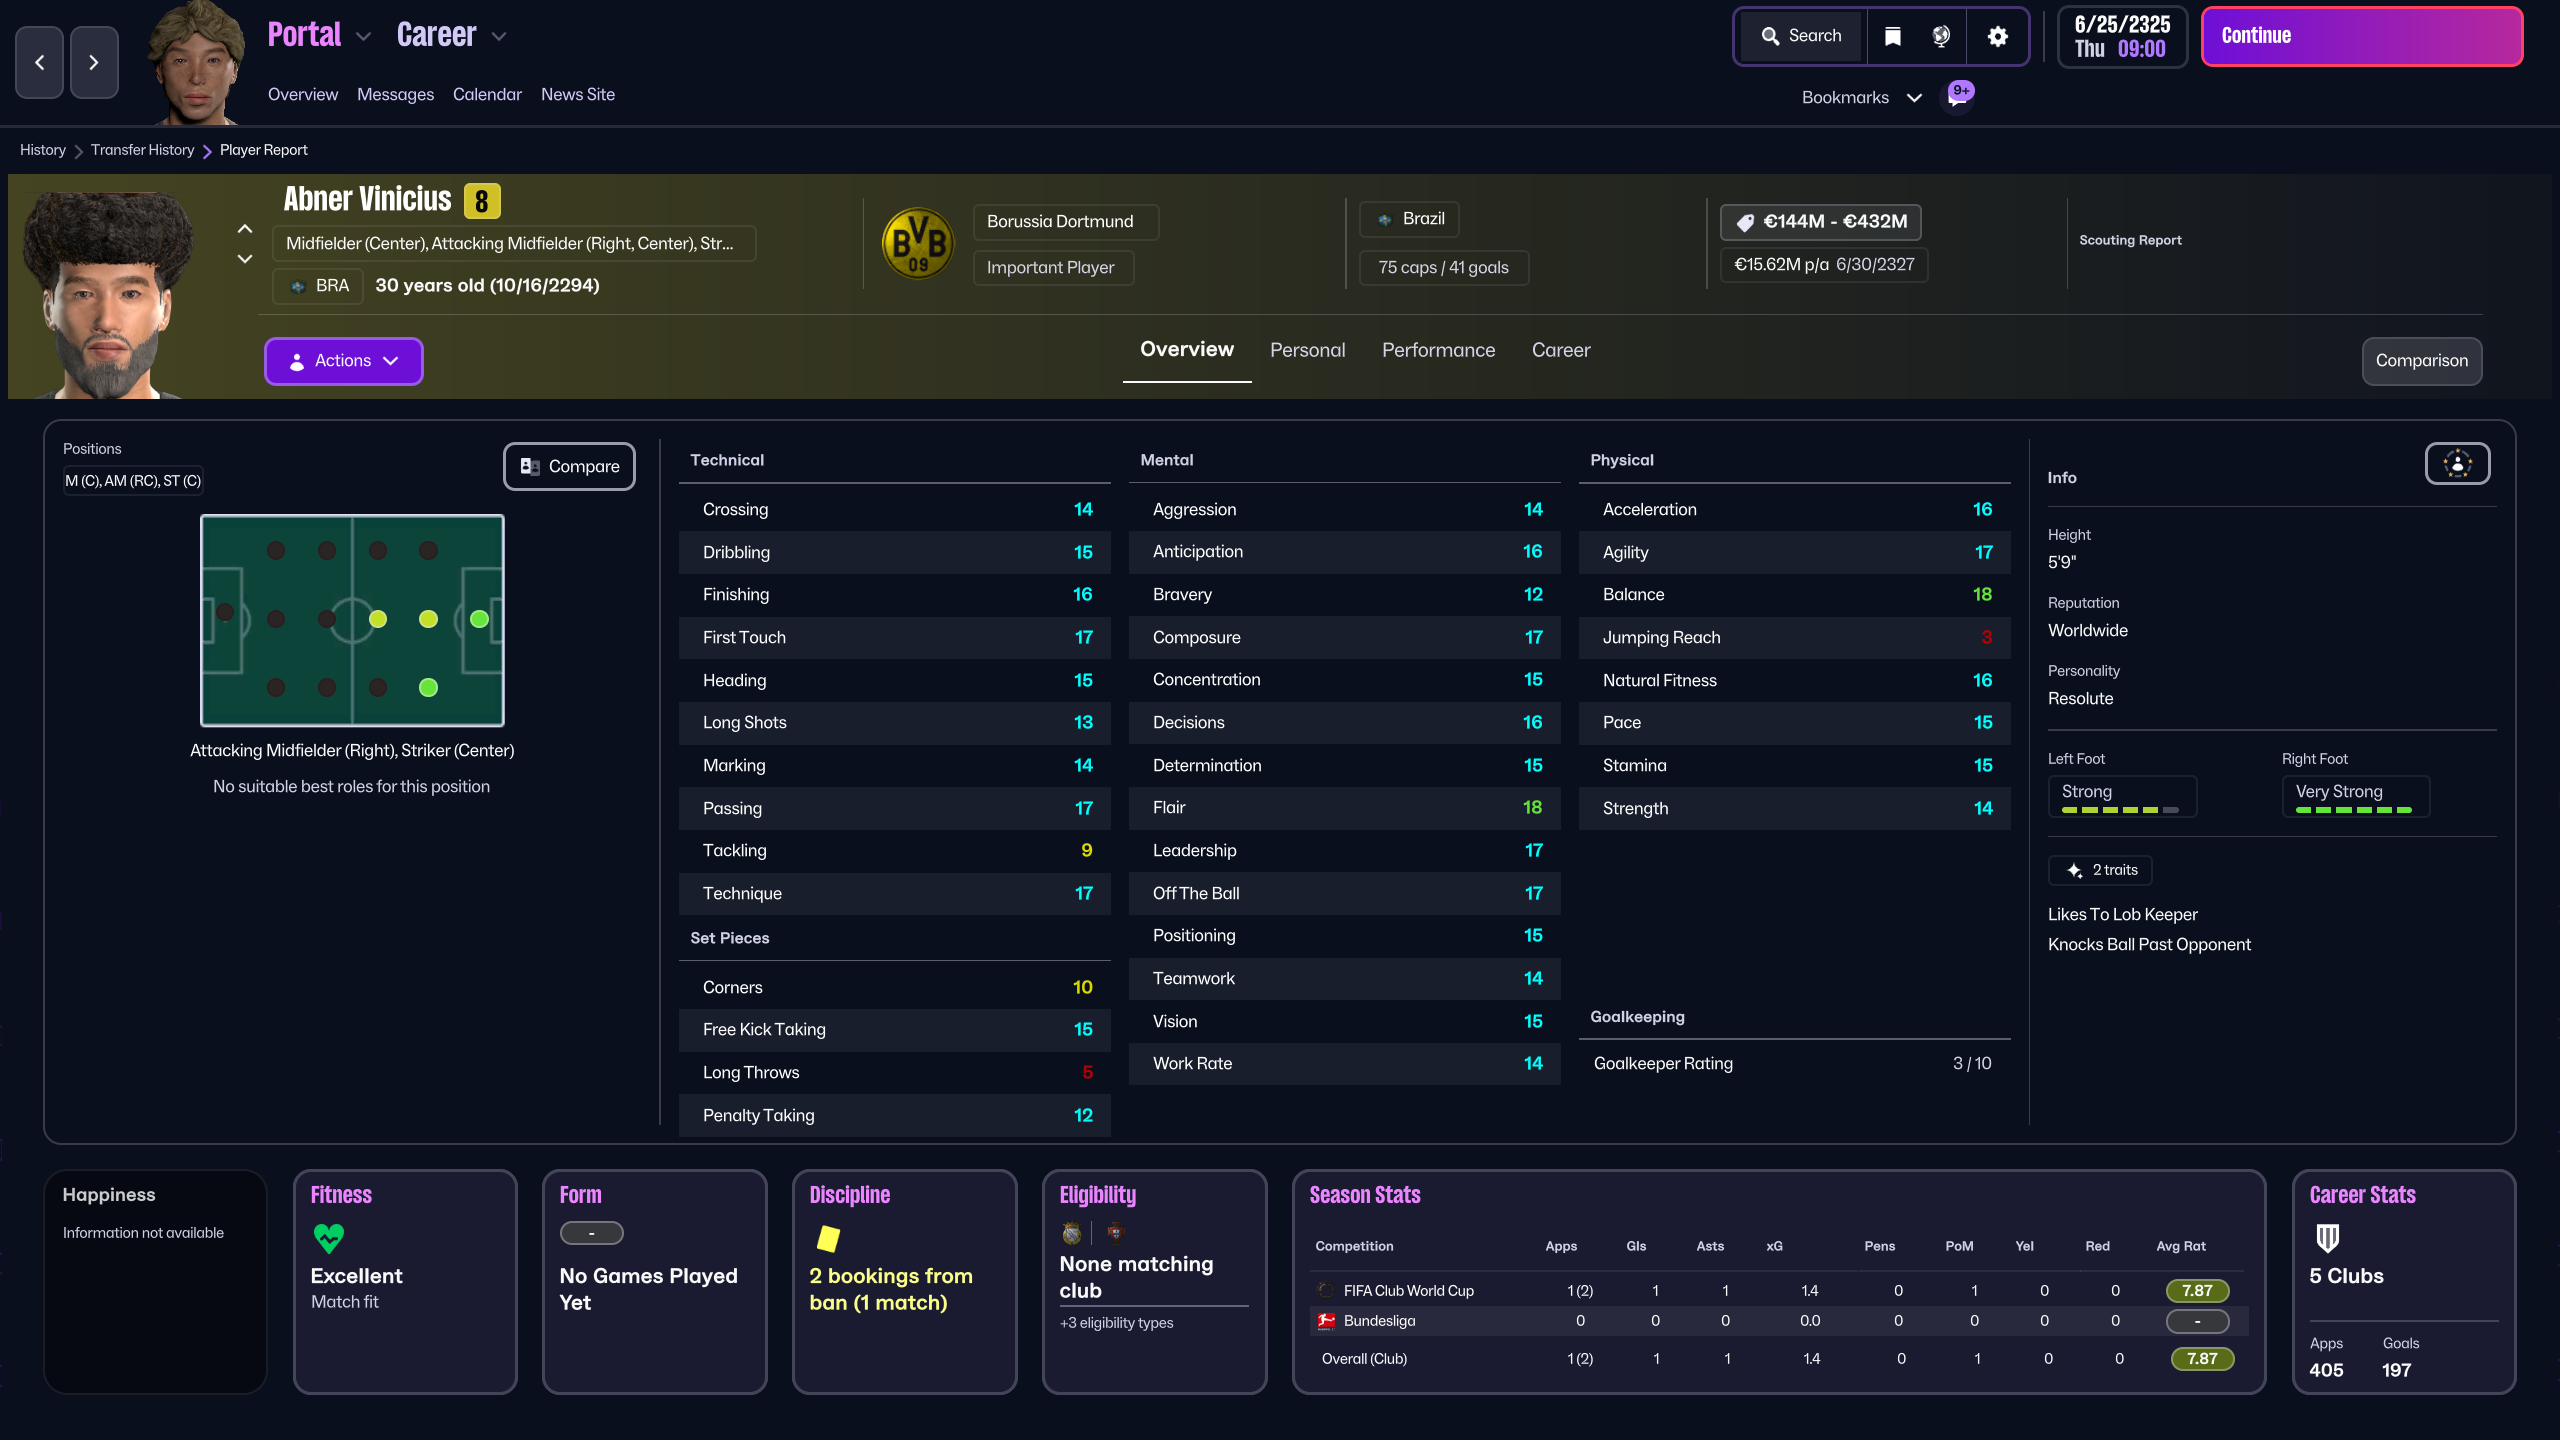The image size is (2560, 1440).
Task: Open the Actions dropdown button
Action: coord(343,361)
